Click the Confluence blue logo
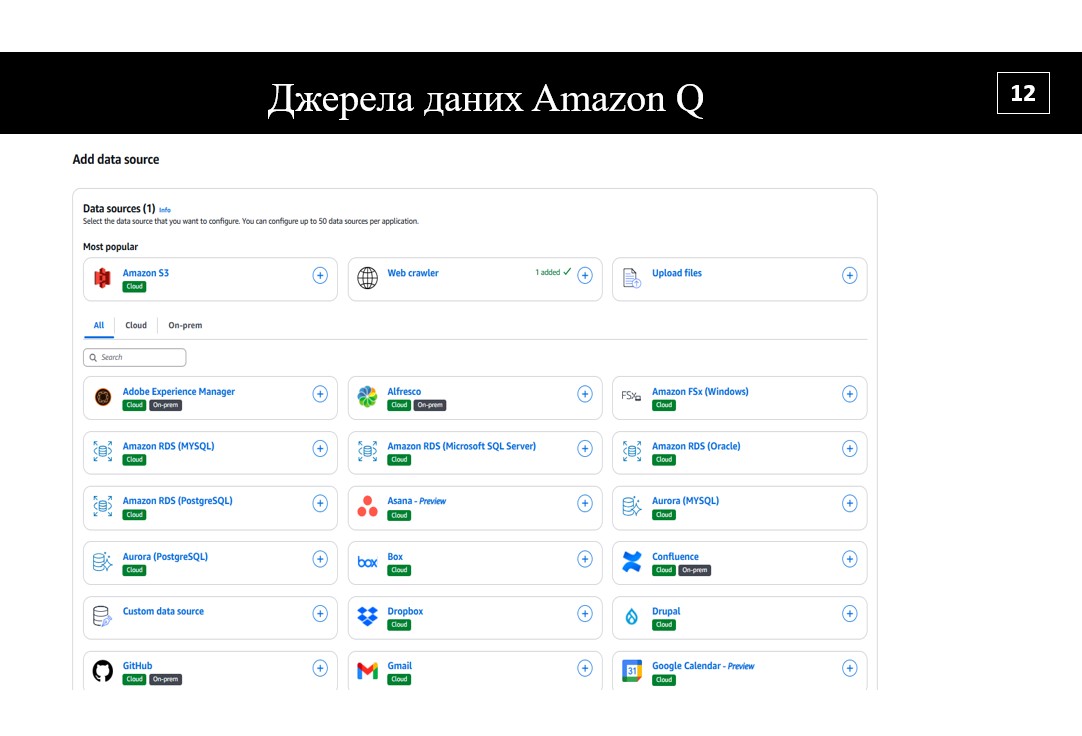Screen dimensions: 1082x736 [631, 561]
